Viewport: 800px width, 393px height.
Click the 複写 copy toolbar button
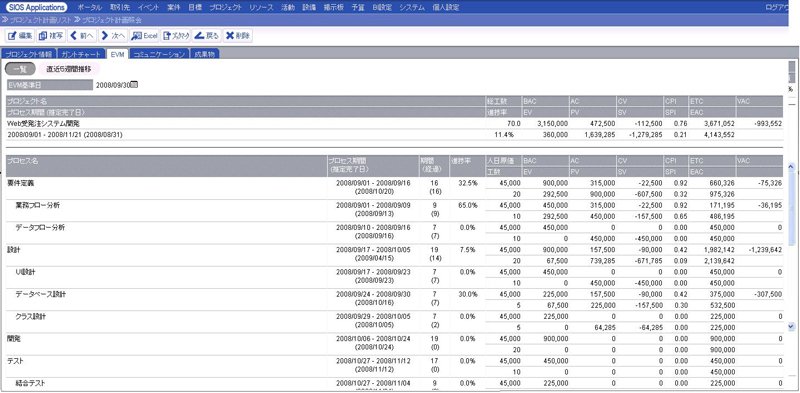(x=51, y=36)
